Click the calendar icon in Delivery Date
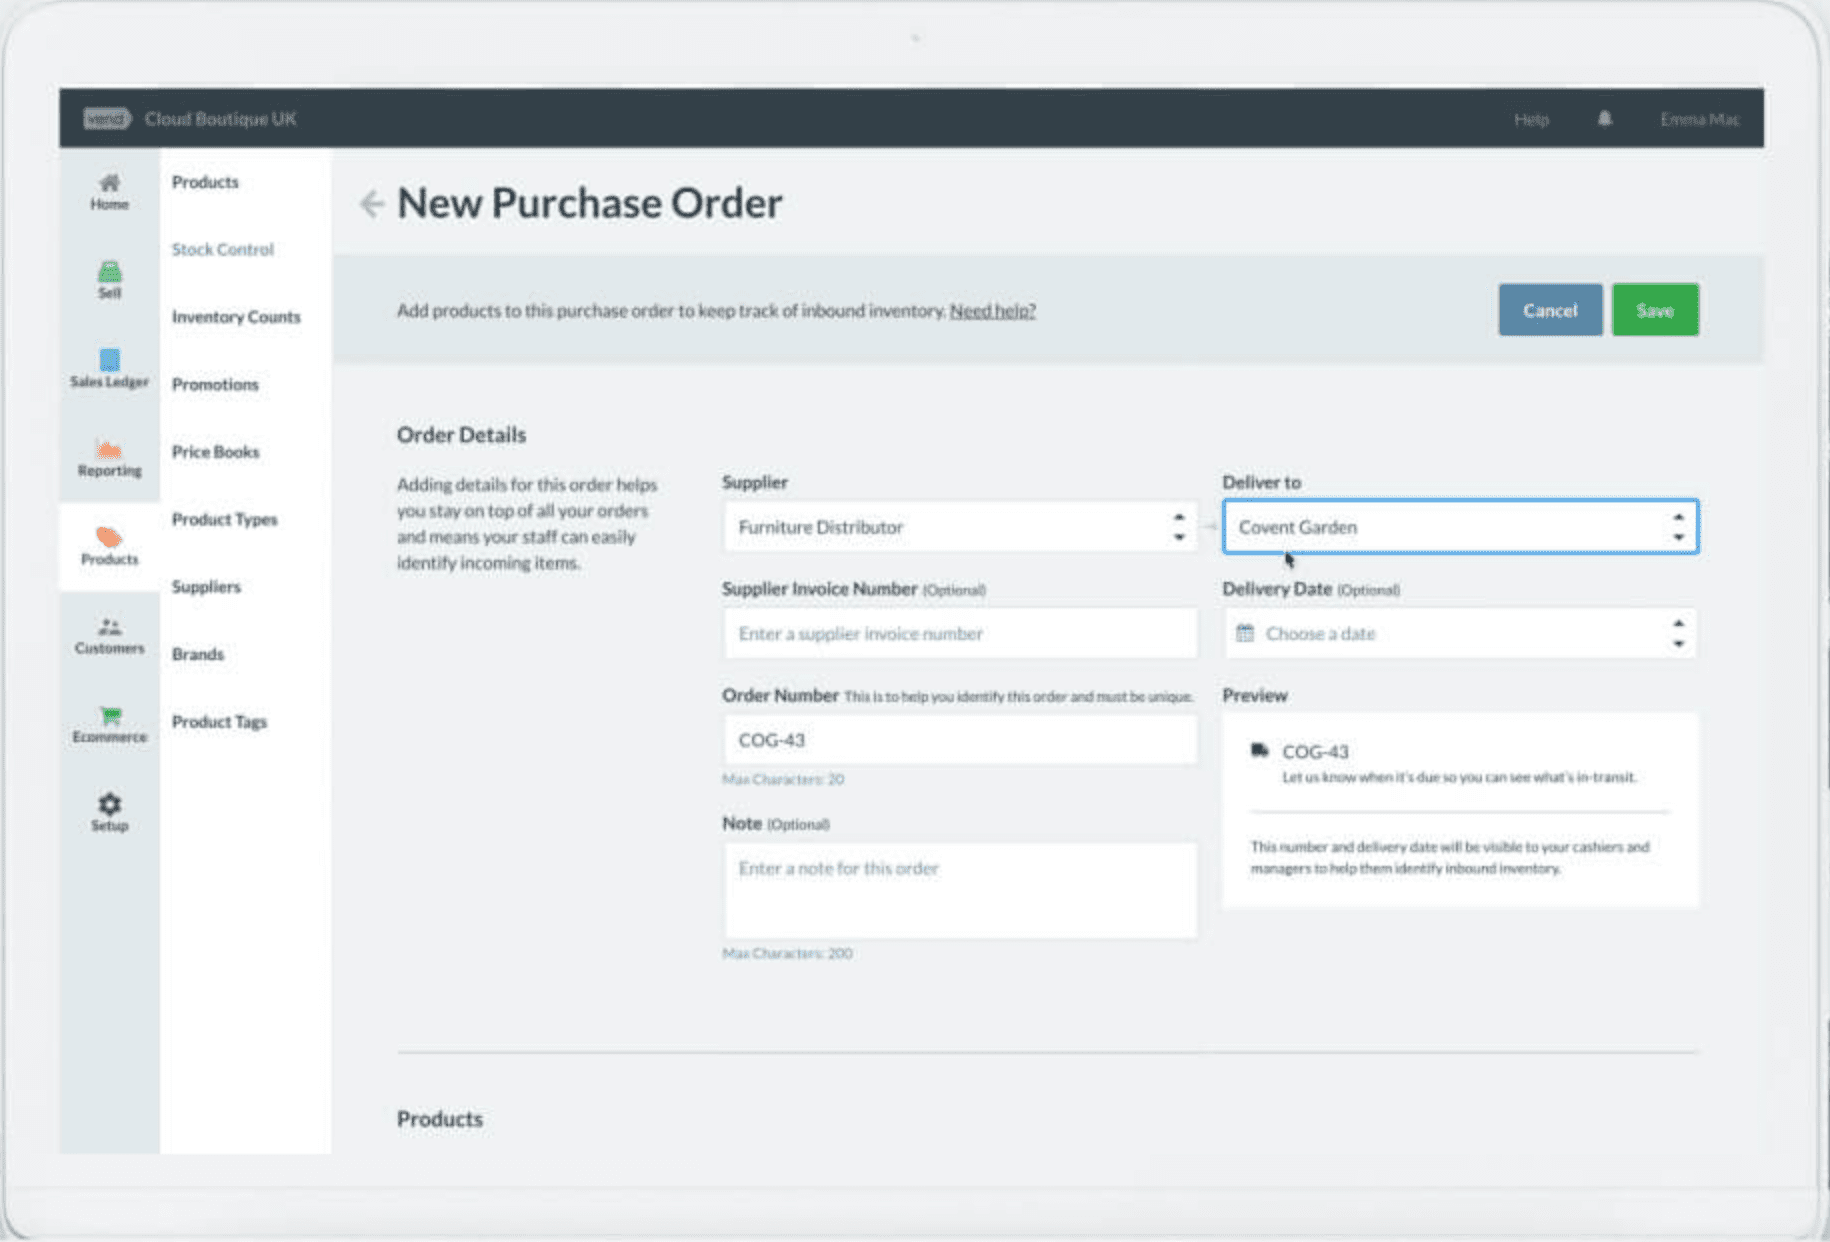The image size is (1830, 1242). (x=1245, y=633)
